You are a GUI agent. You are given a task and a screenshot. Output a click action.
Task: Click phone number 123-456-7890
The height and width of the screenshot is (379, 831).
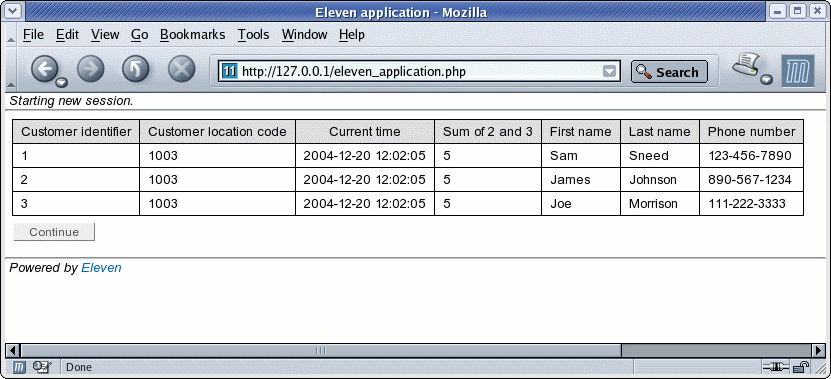(749, 156)
